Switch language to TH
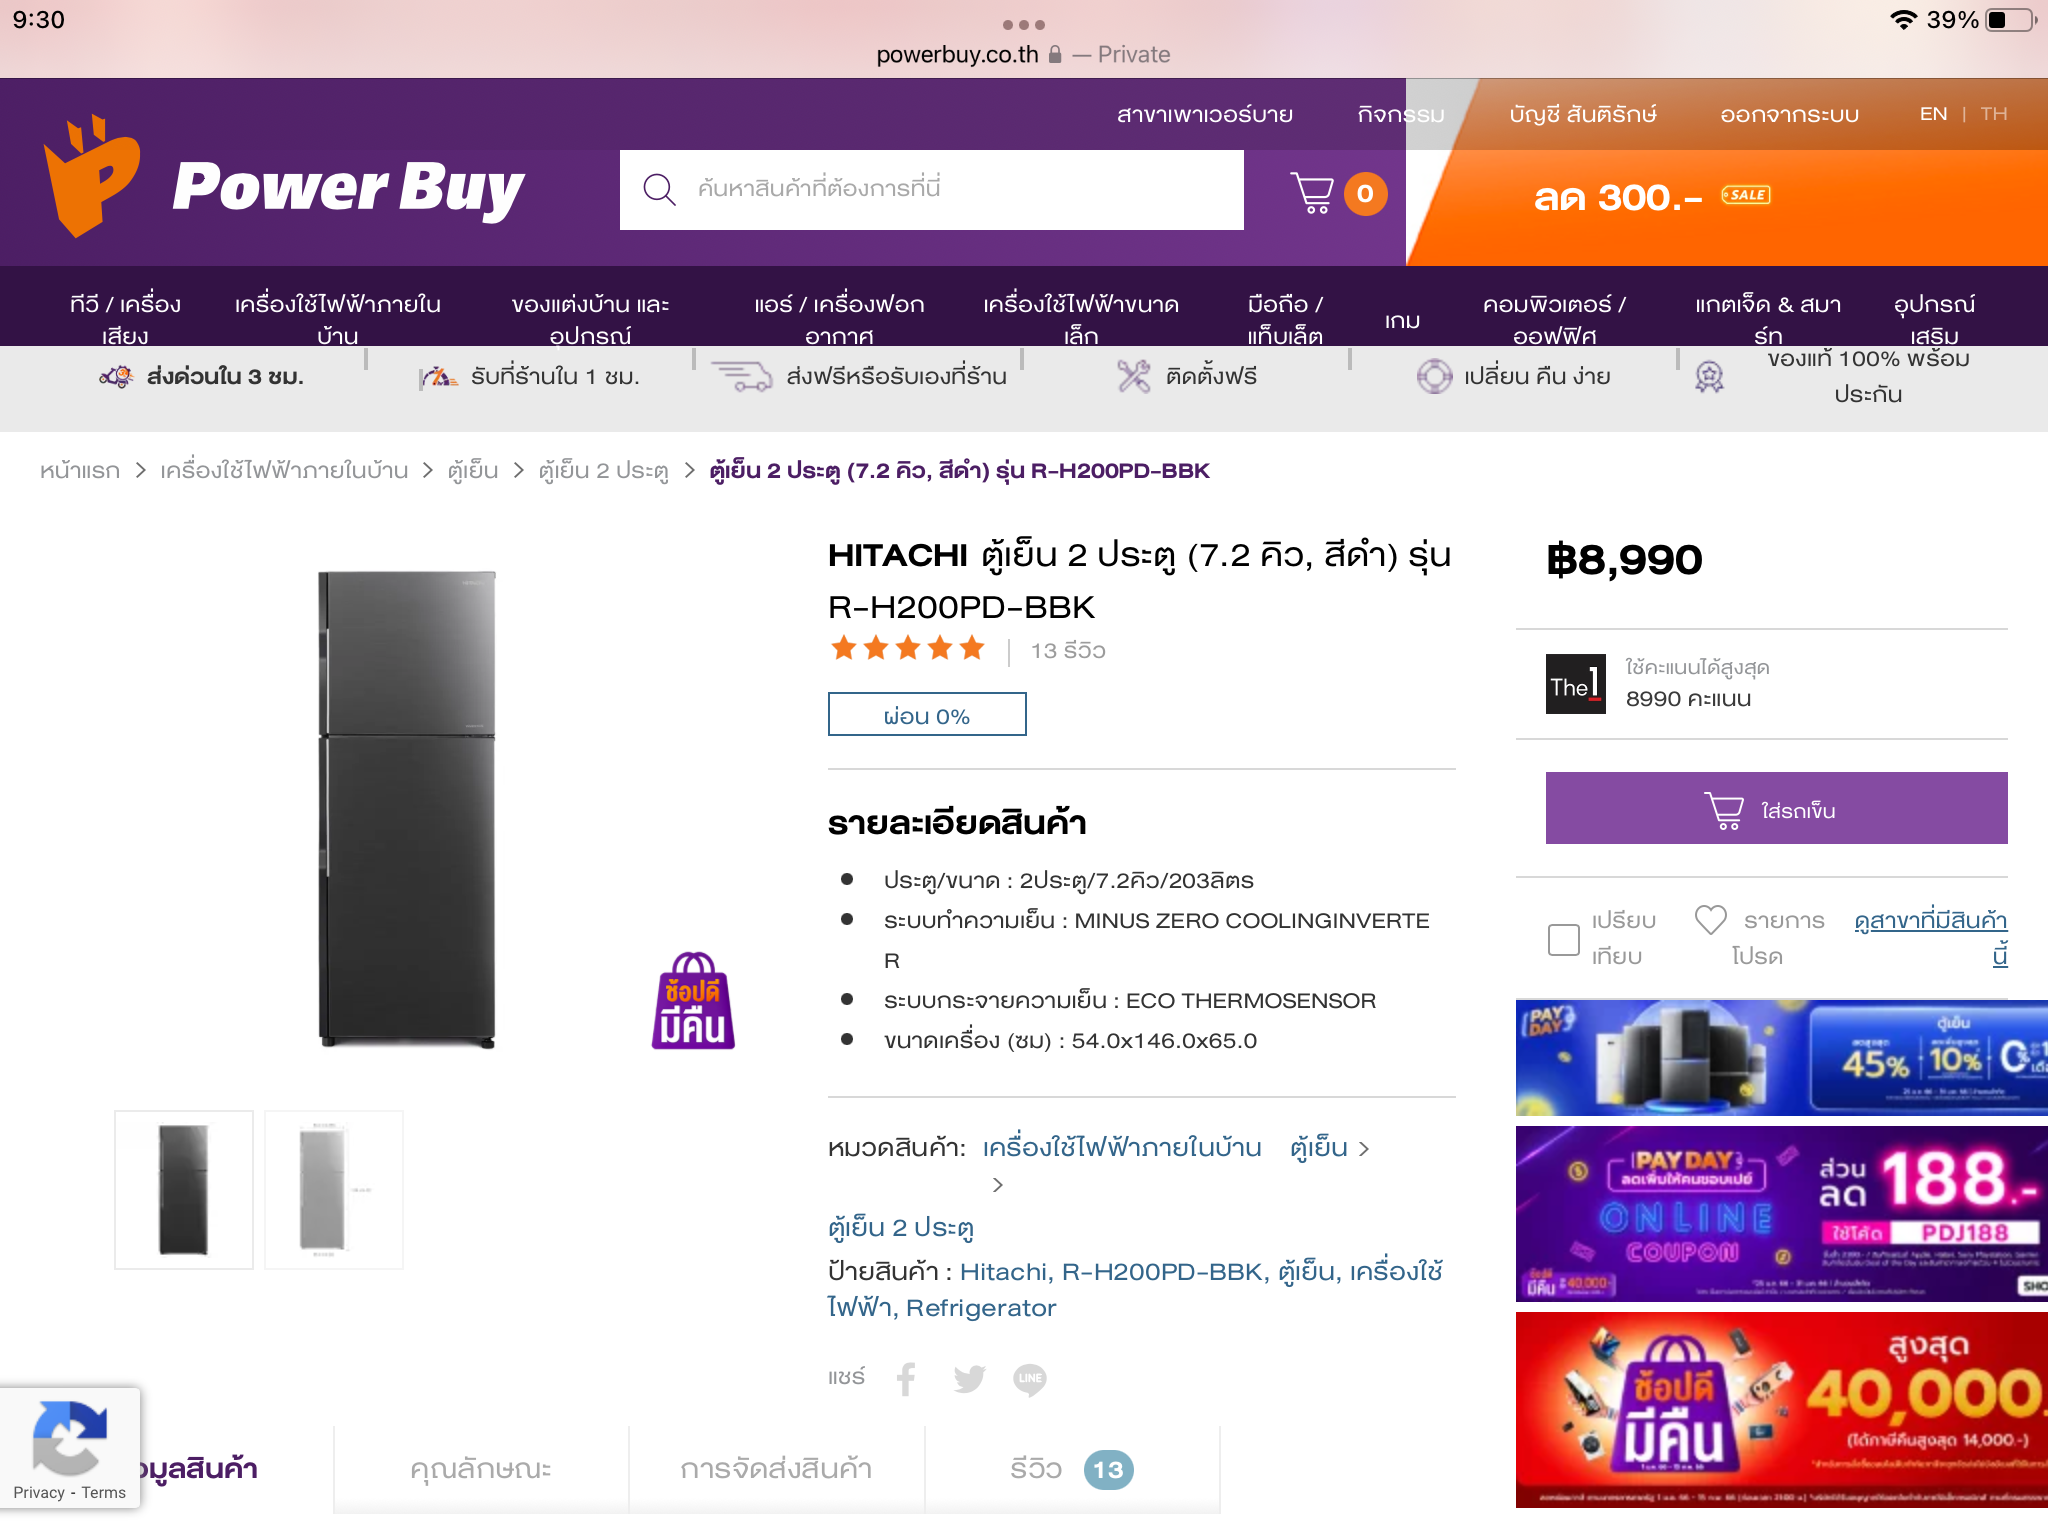This screenshot has width=2048, height=1536. (1993, 114)
